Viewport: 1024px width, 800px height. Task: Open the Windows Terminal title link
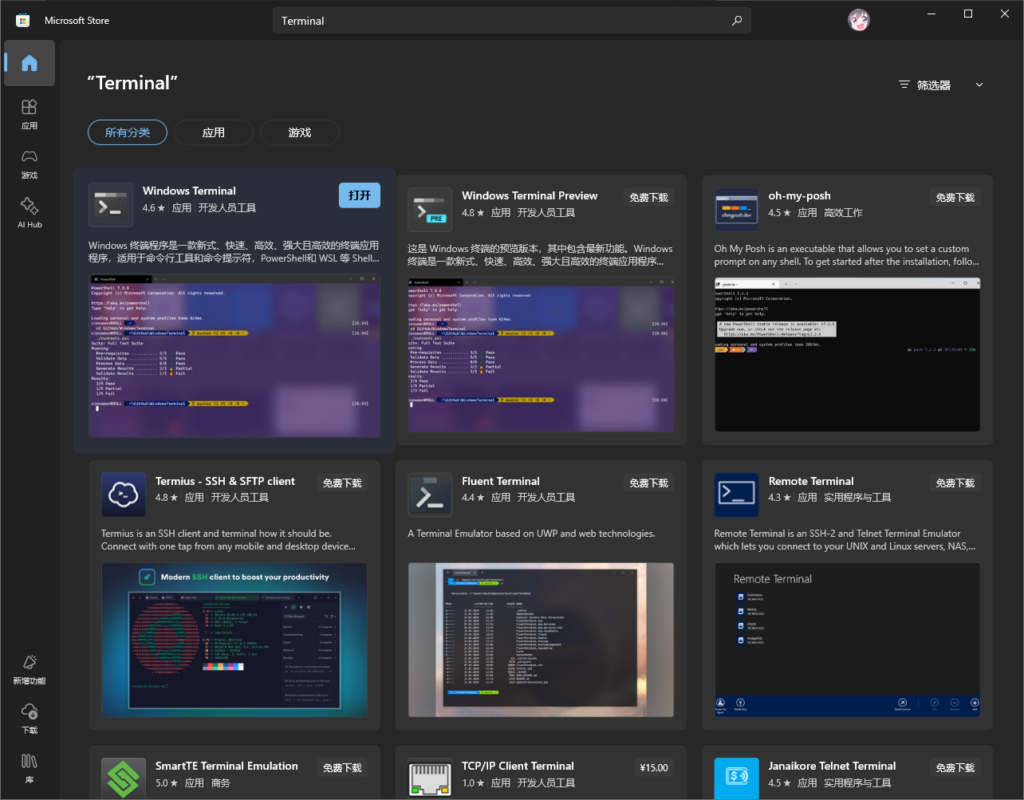pos(189,191)
